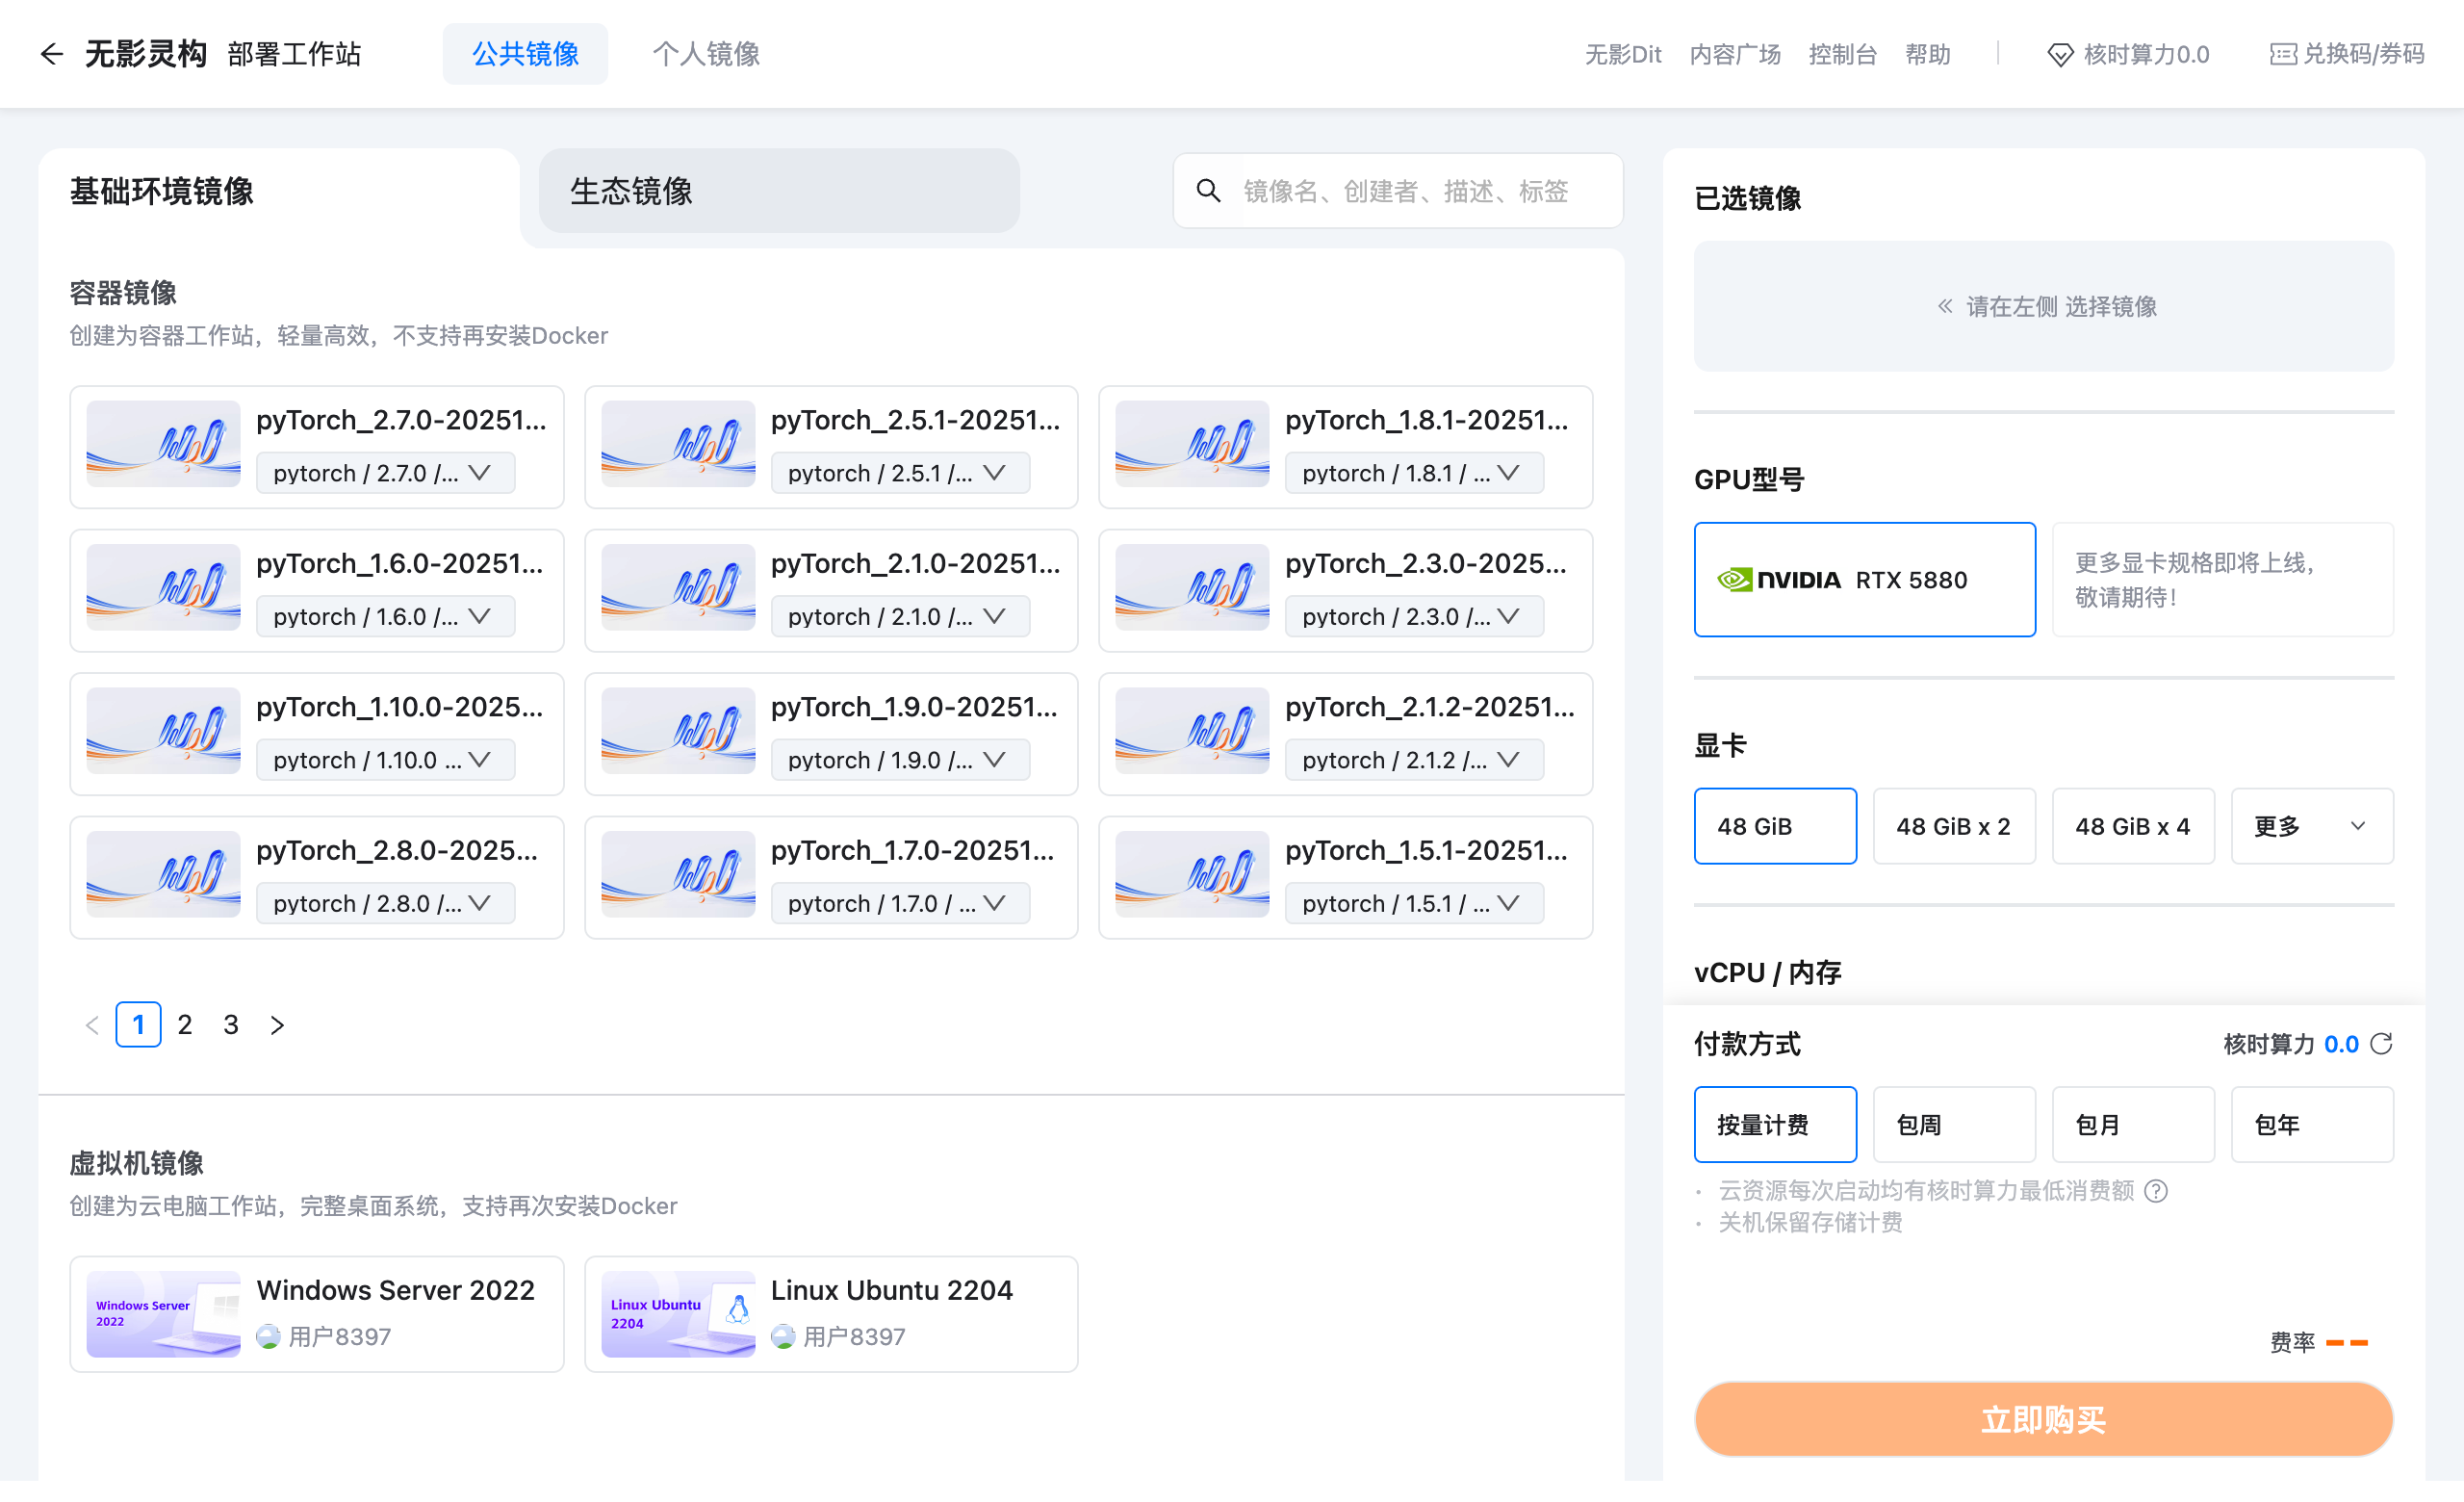Expand the pytorch / 2.7.0 version dropdown
Viewport: 2464px width, 1502px height.
385,473
